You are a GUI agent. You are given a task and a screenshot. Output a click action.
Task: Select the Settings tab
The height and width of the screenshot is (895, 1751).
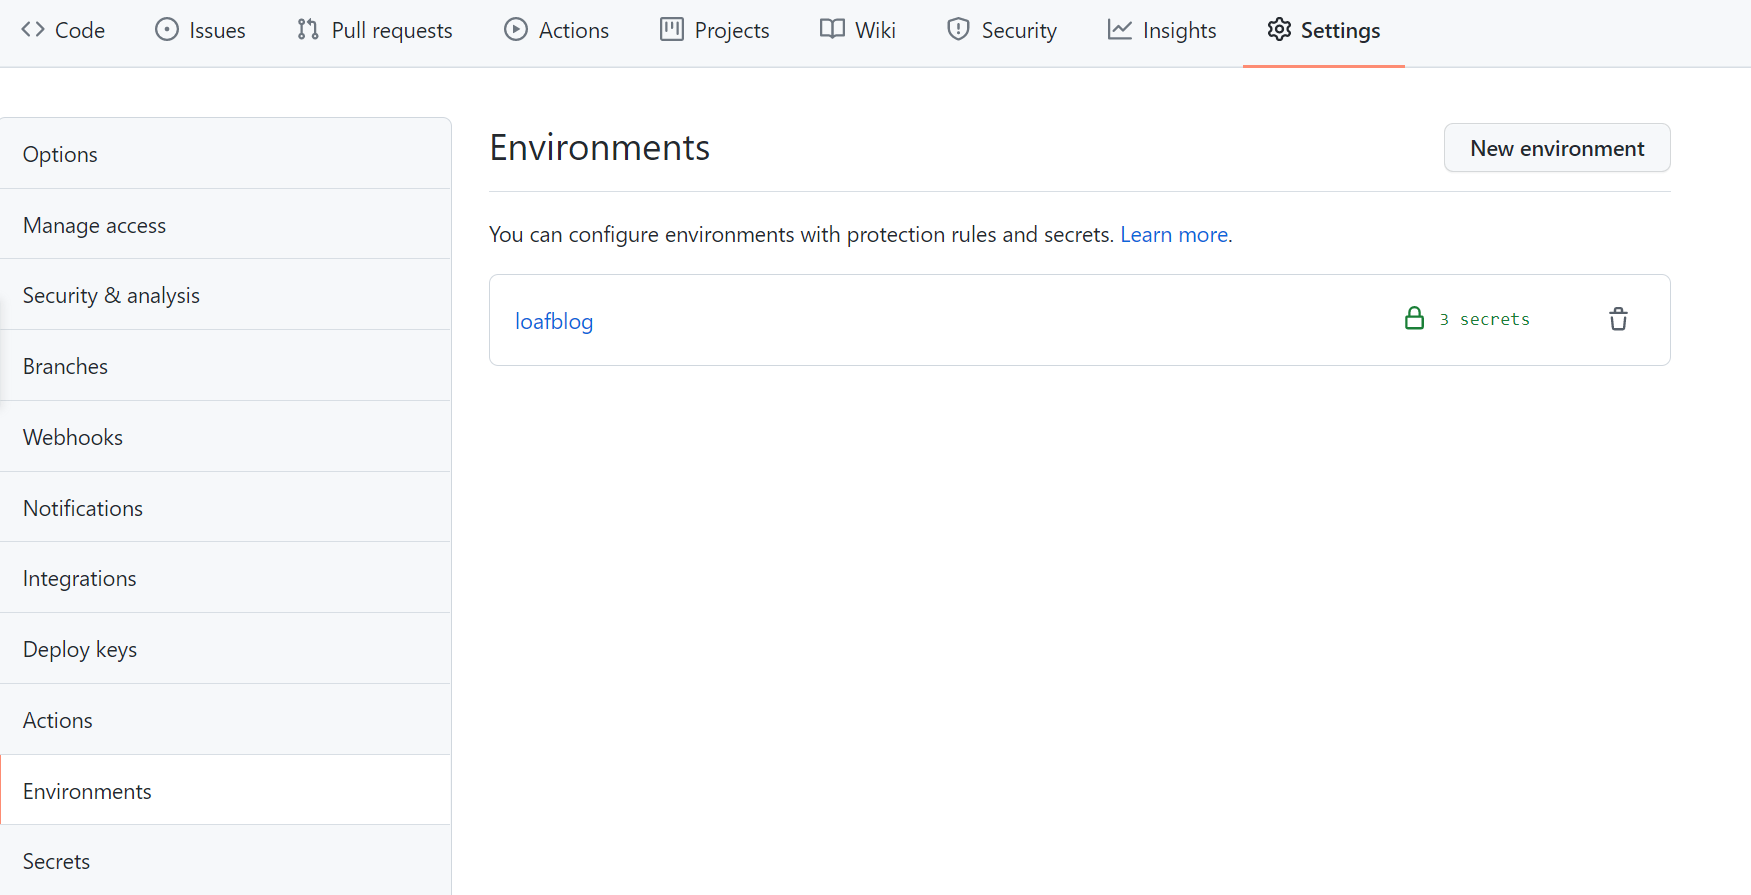pyautogui.click(x=1324, y=31)
